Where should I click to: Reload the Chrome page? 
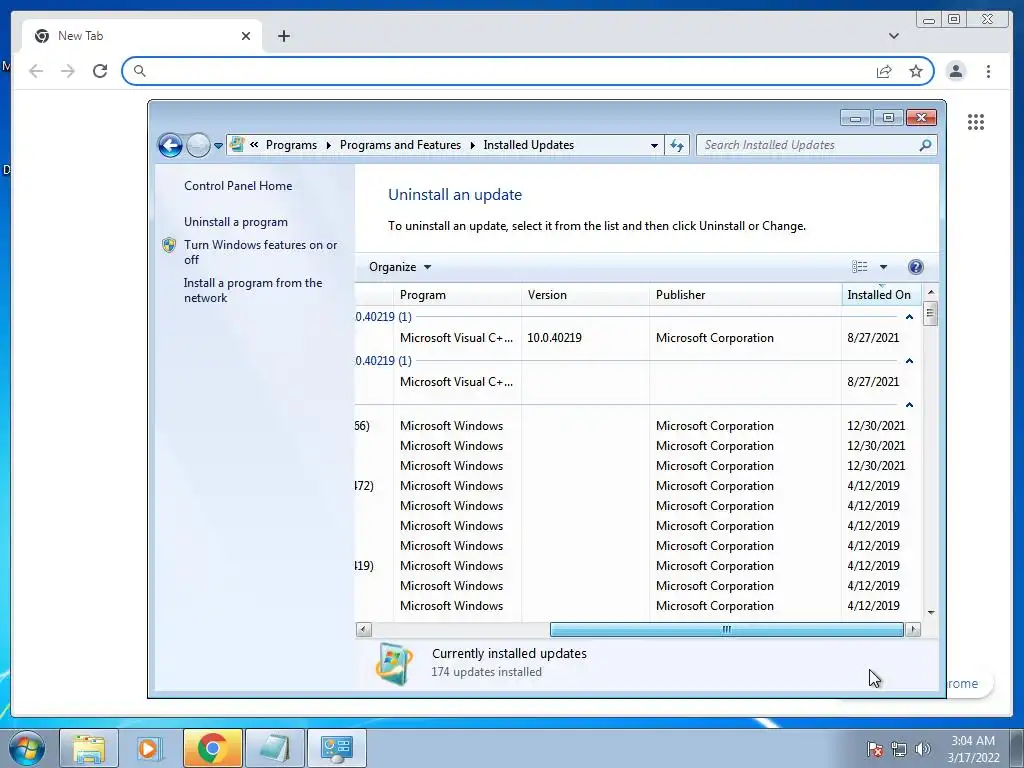click(x=100, y=71)
